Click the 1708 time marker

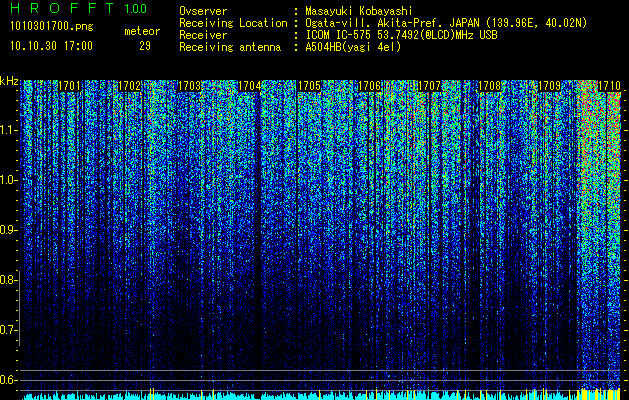click(490, 86)
